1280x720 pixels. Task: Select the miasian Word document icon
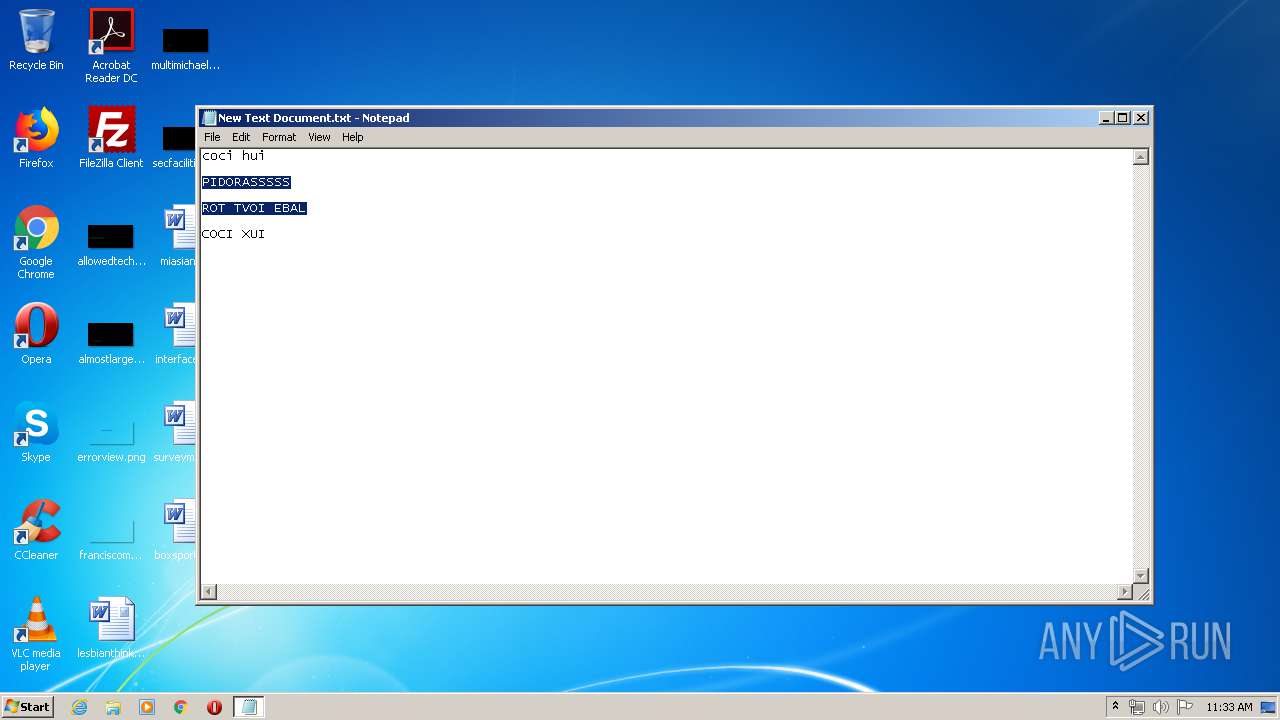click(180, 236)
